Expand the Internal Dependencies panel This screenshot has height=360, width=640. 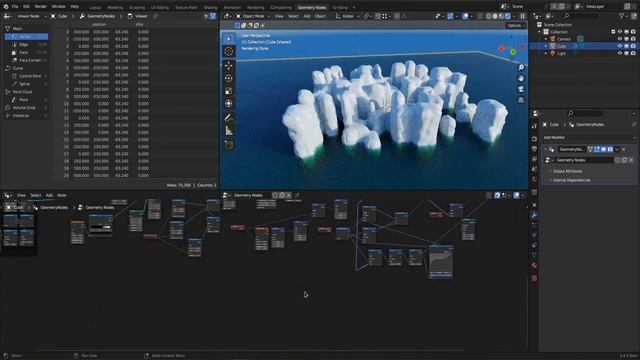(571, 180)
